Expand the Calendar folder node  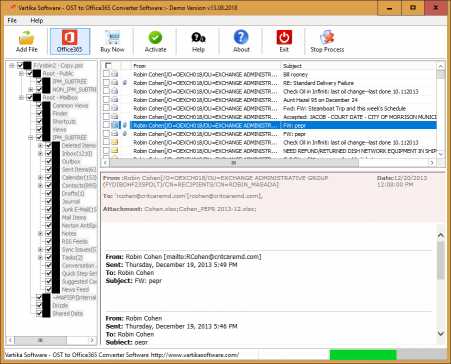(x=40, y=177)
